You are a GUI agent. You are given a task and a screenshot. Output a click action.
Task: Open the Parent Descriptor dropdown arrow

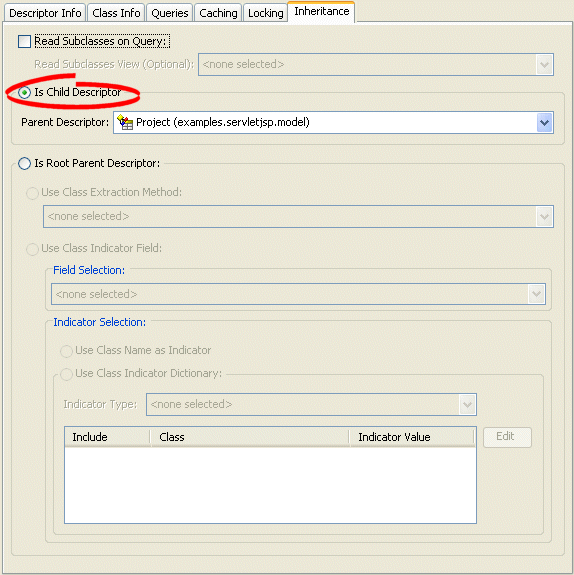point(545,123)
